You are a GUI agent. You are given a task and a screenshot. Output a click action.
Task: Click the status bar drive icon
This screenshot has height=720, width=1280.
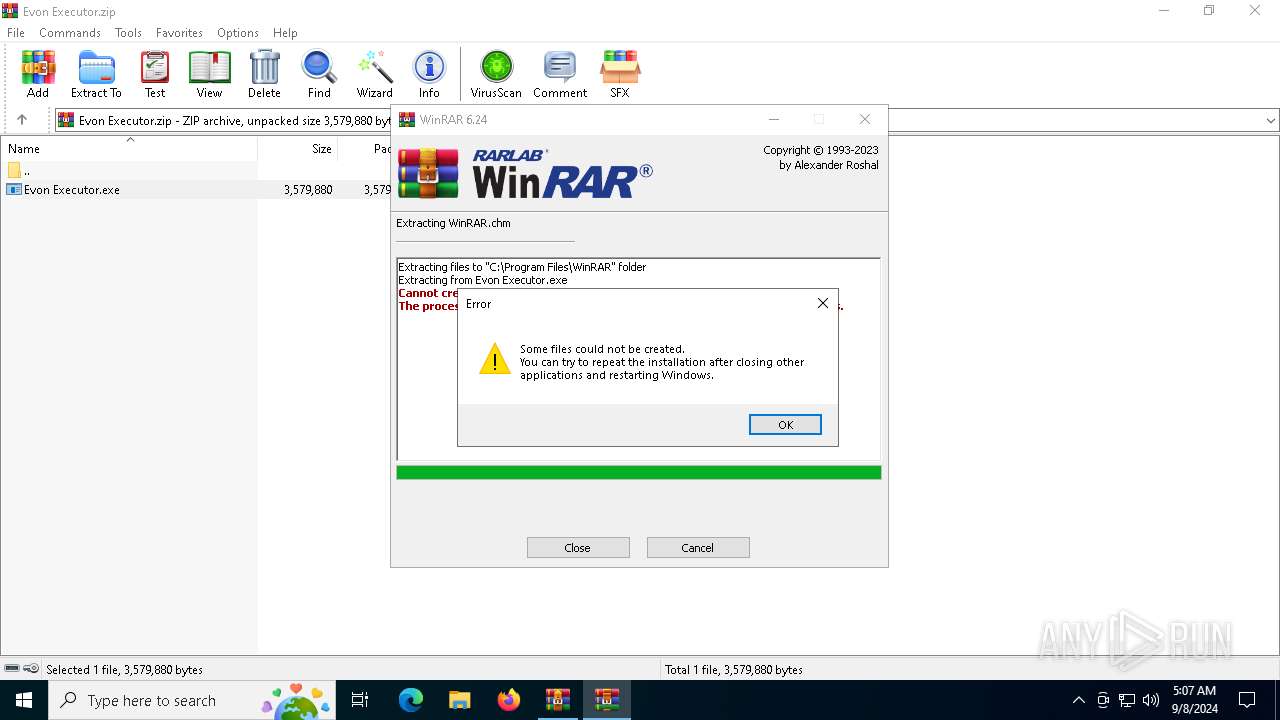[12, 669]
